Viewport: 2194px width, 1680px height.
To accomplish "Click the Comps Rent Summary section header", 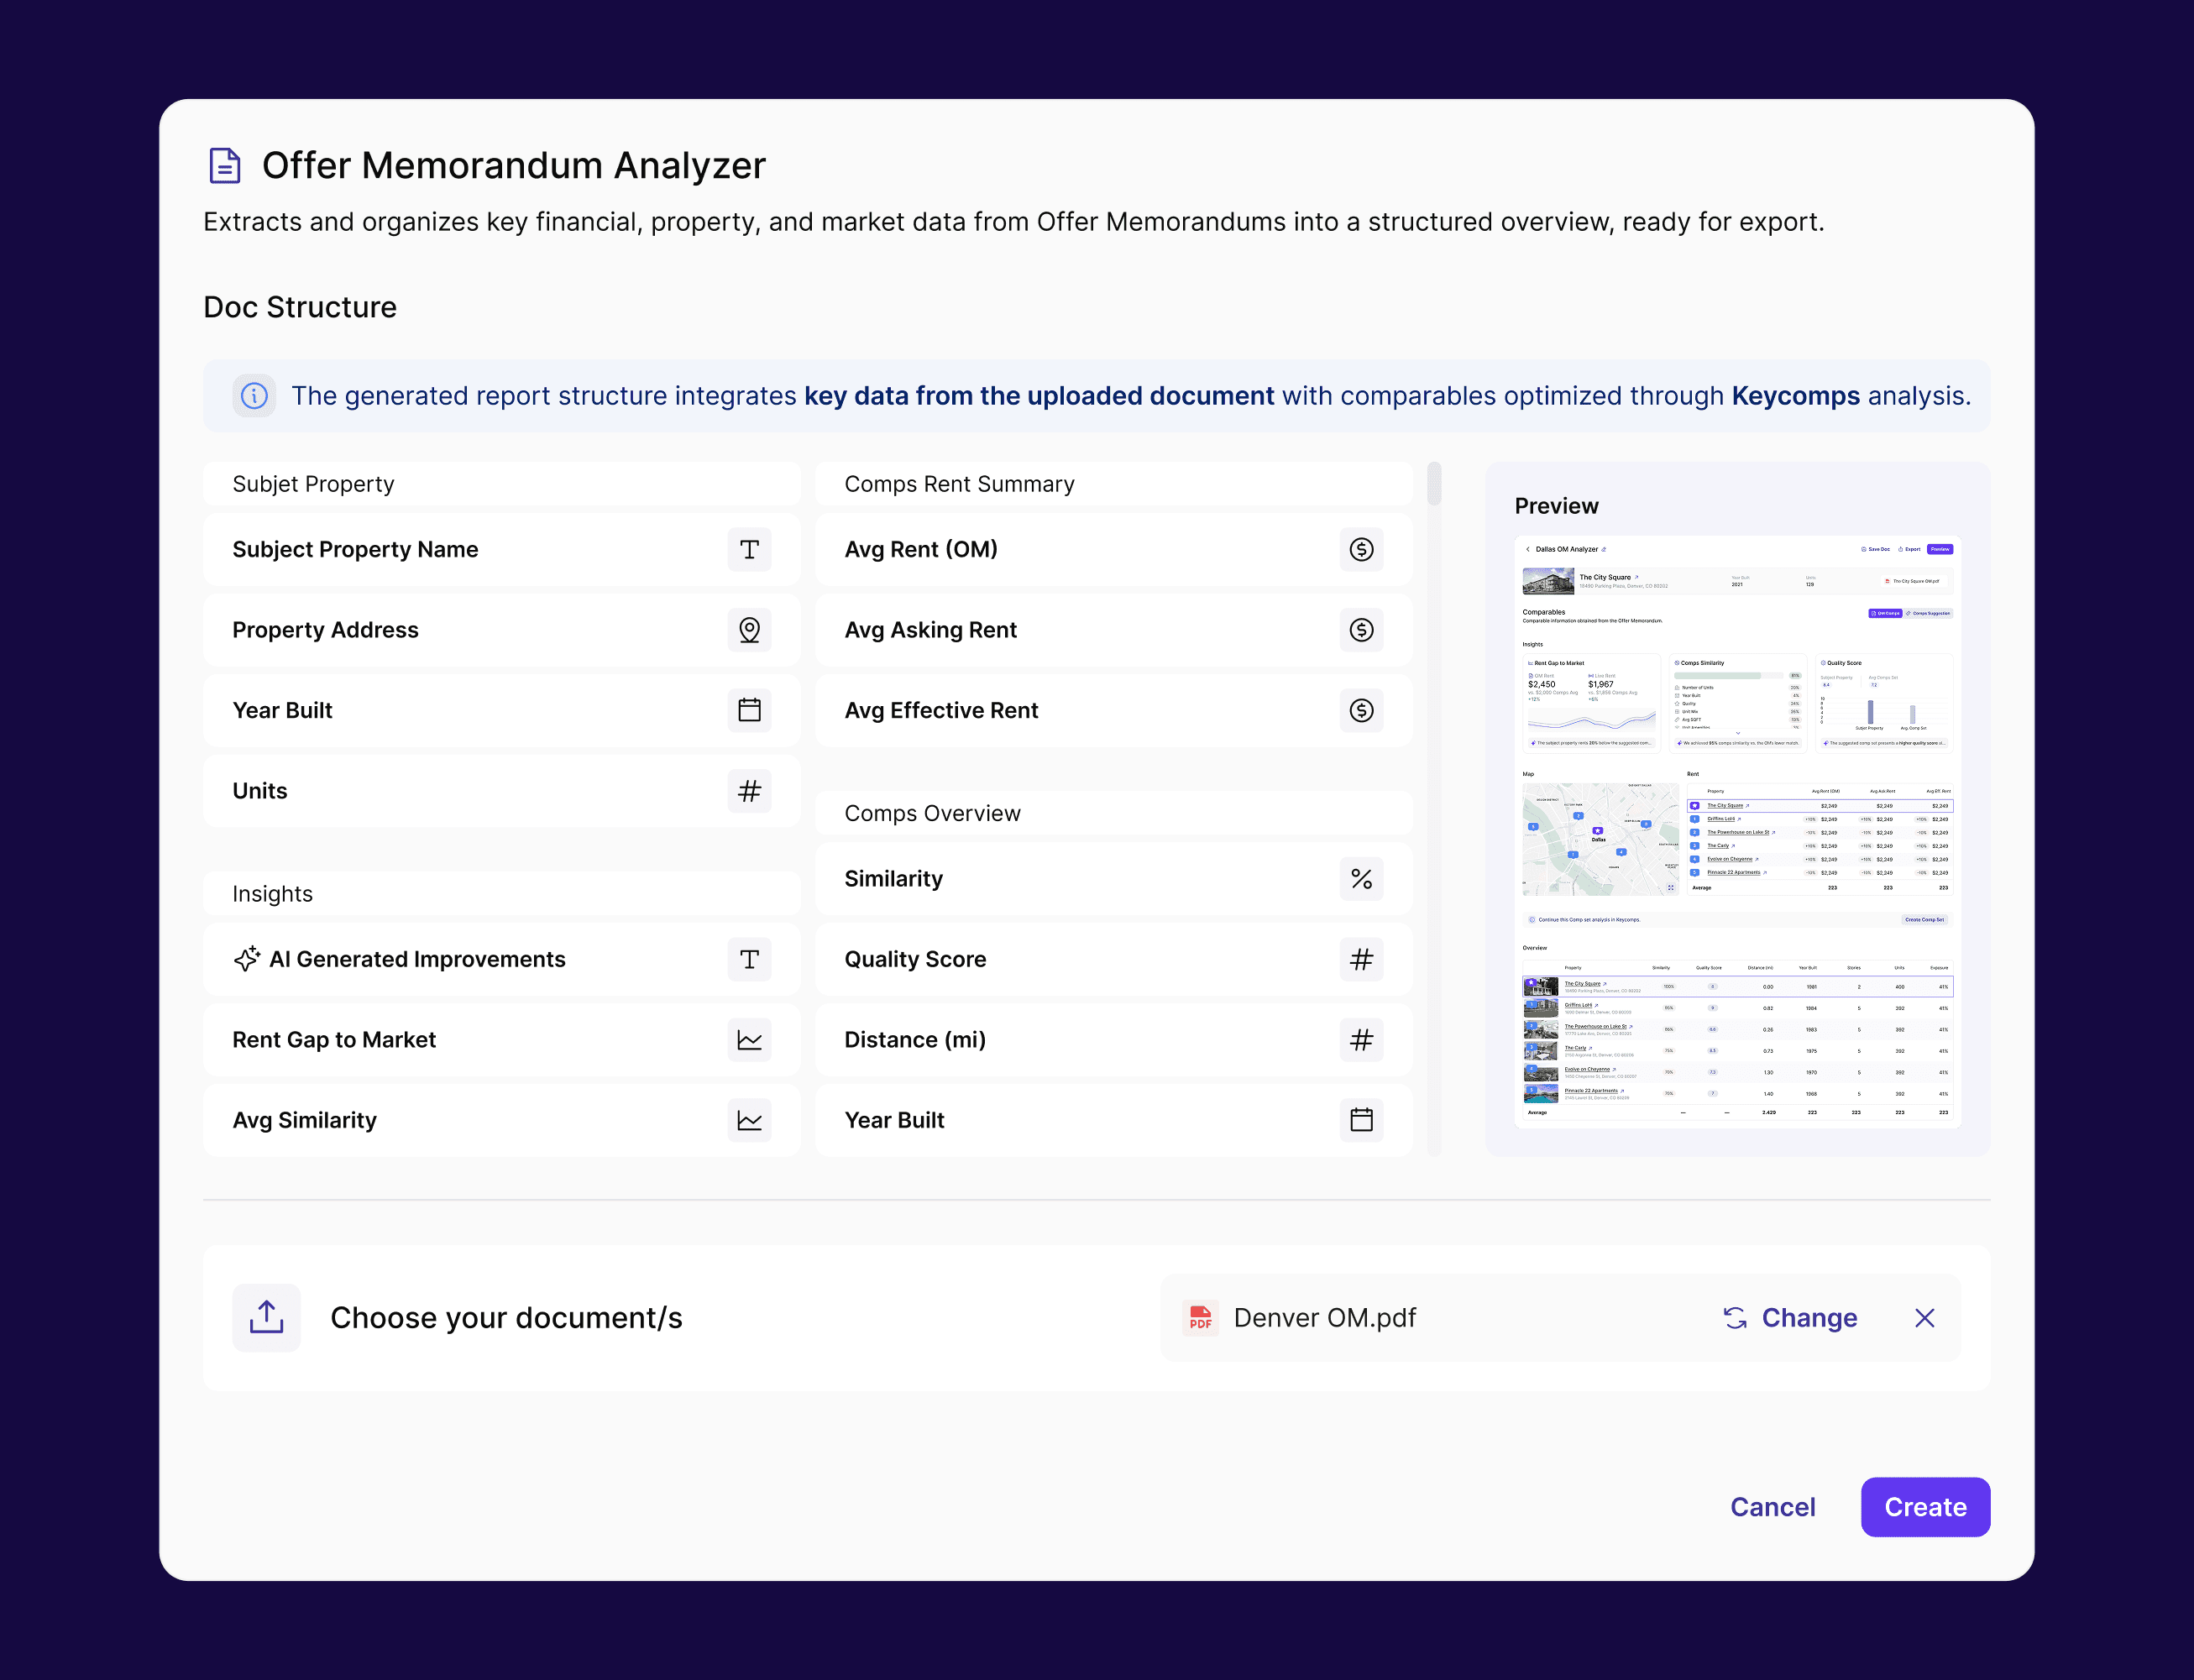I will click(x=1114, y=484).
